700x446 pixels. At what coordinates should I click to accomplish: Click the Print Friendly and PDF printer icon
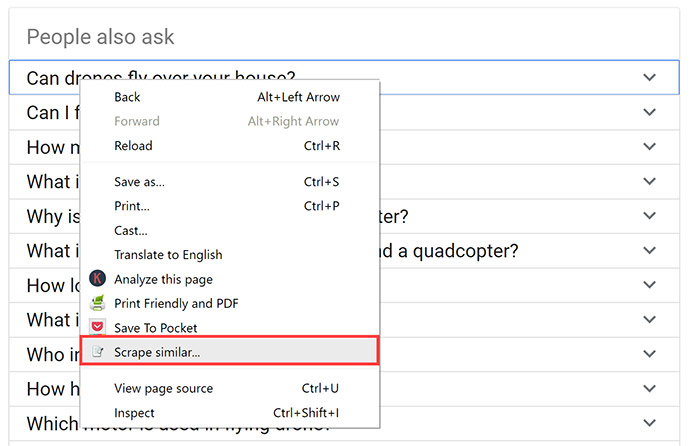point(97,303)
